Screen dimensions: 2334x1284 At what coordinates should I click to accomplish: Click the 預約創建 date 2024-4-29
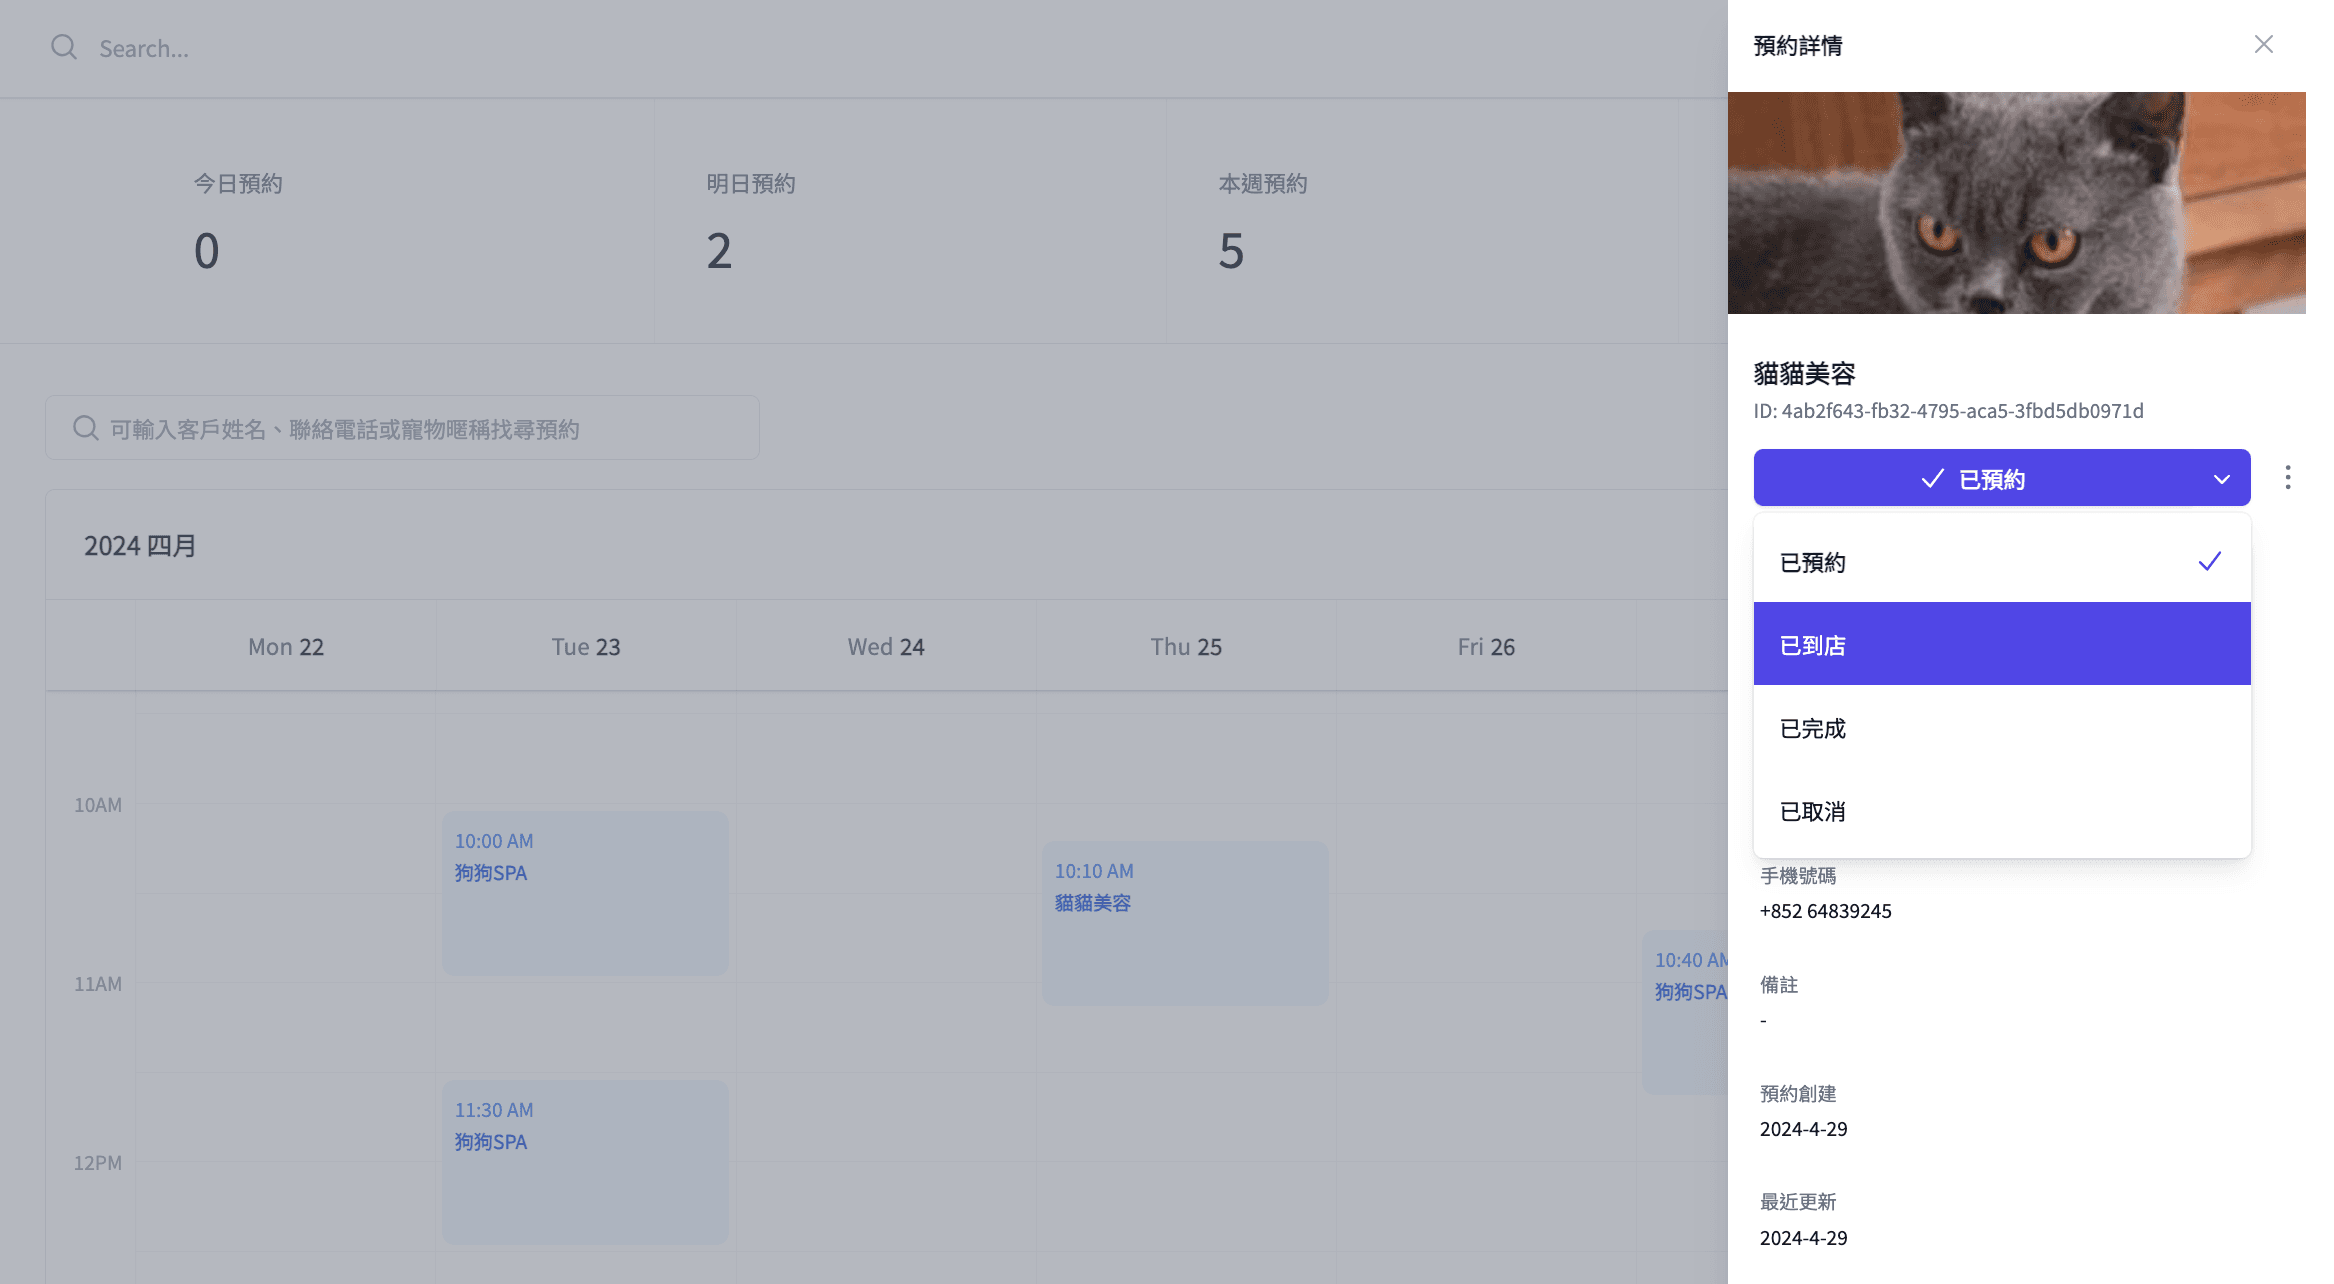[1803, 1129]
